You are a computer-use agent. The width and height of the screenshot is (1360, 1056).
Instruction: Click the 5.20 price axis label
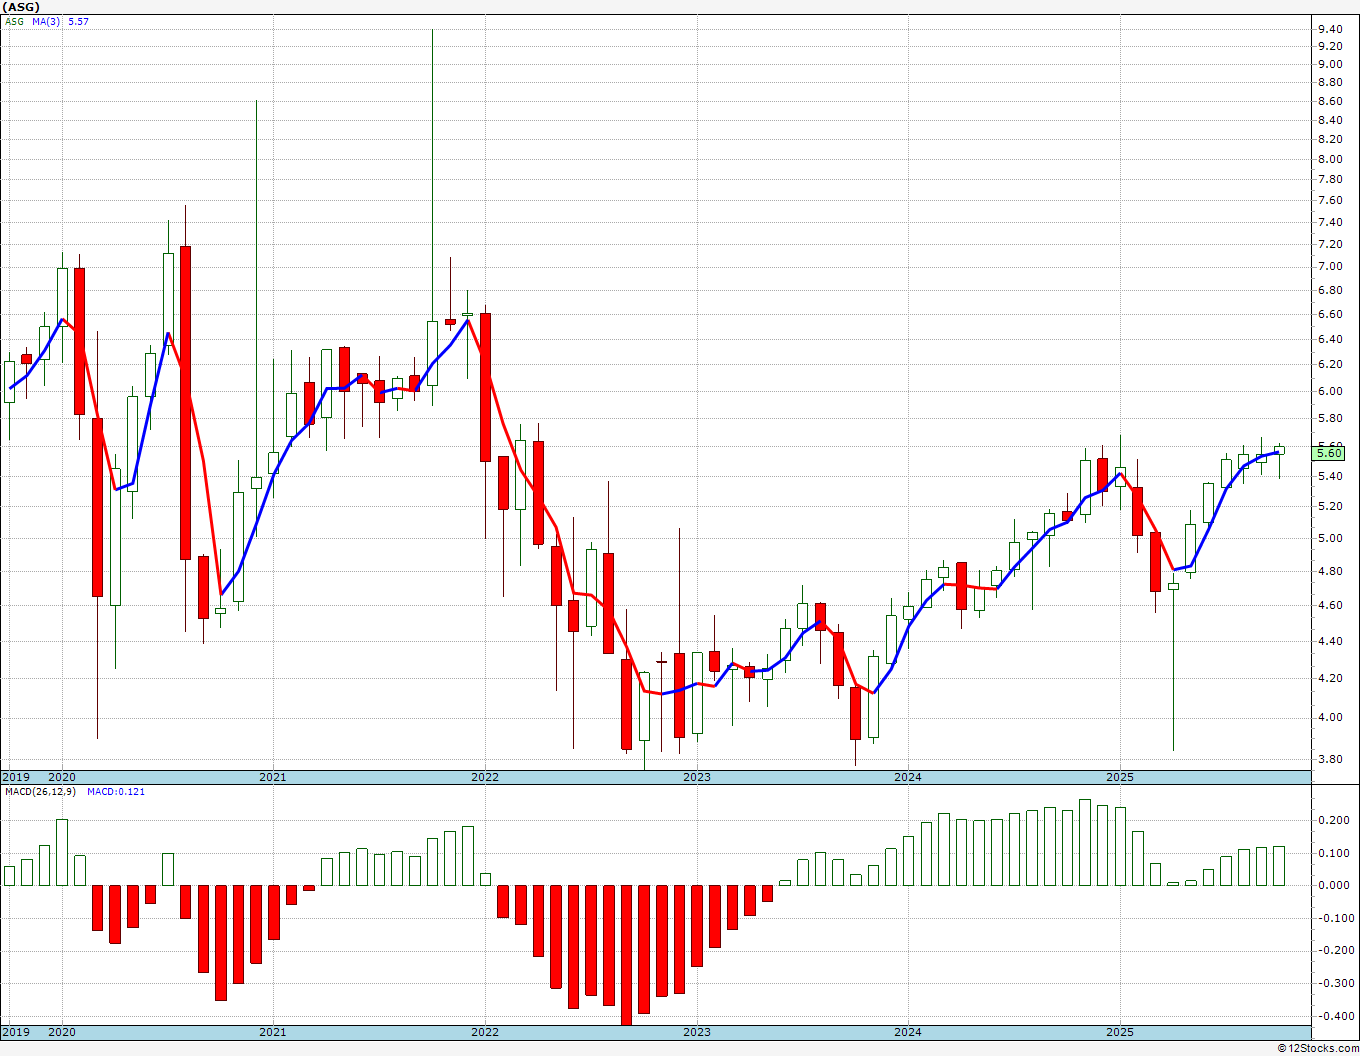coord(1330,506)
